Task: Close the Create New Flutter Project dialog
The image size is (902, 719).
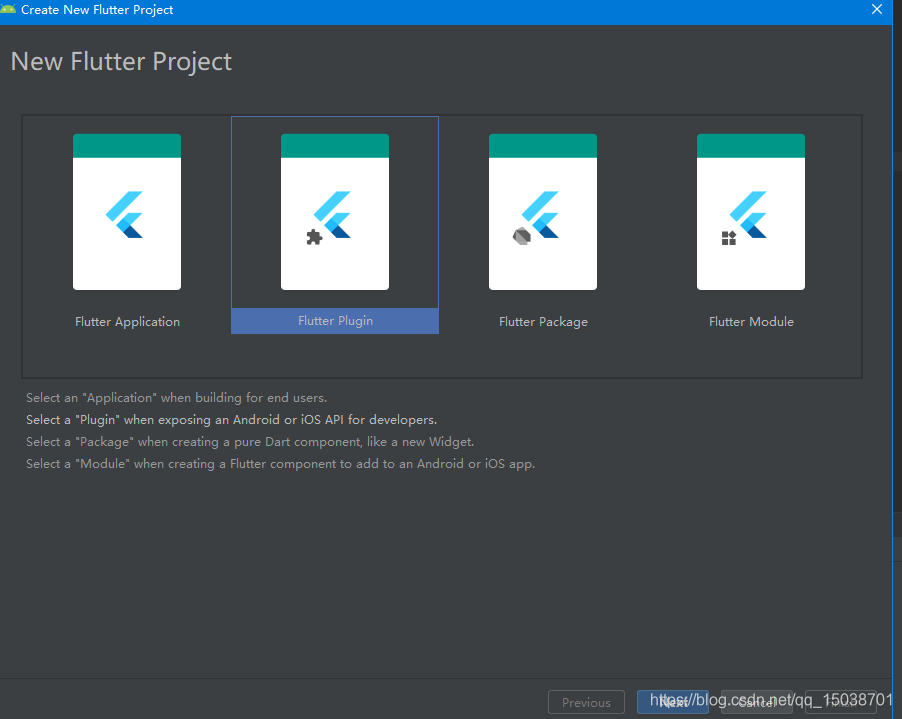Action: pos(877,9)
